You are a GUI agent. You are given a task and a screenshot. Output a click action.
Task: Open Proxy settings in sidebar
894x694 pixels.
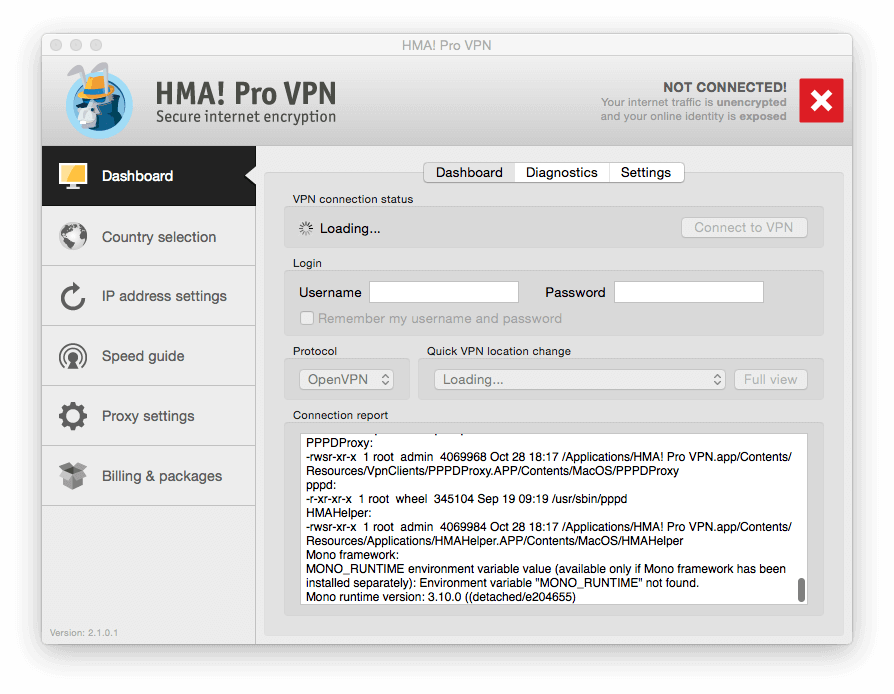tap(149, 416)
